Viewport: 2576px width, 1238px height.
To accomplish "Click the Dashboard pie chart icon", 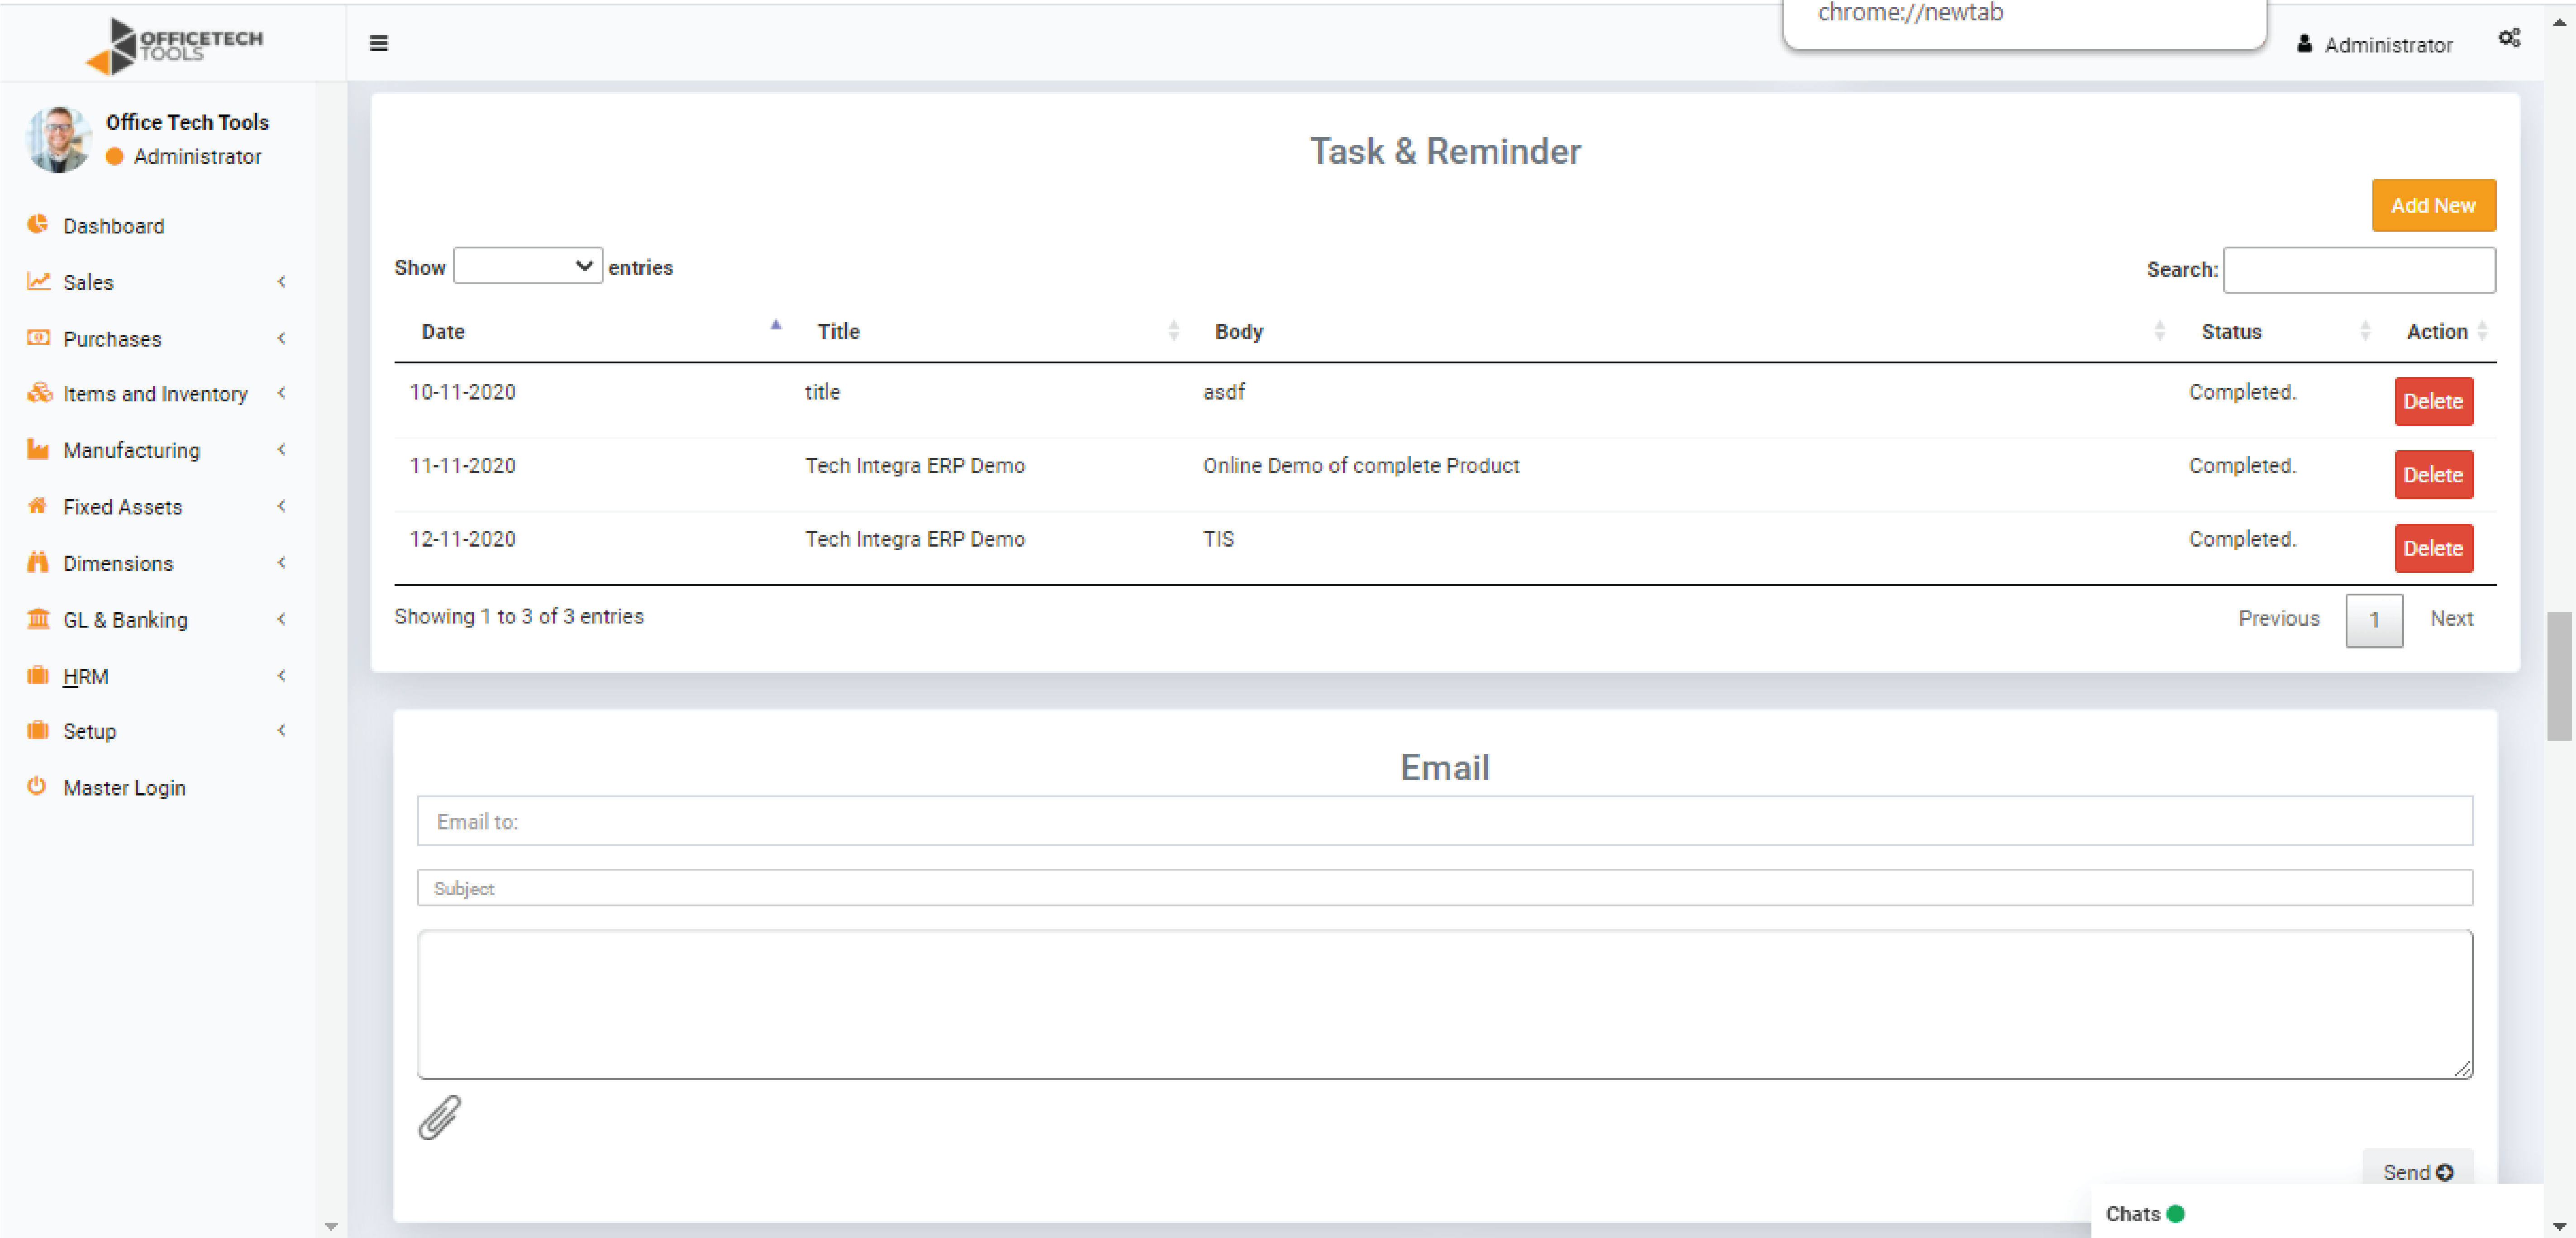I will point(38,224).
